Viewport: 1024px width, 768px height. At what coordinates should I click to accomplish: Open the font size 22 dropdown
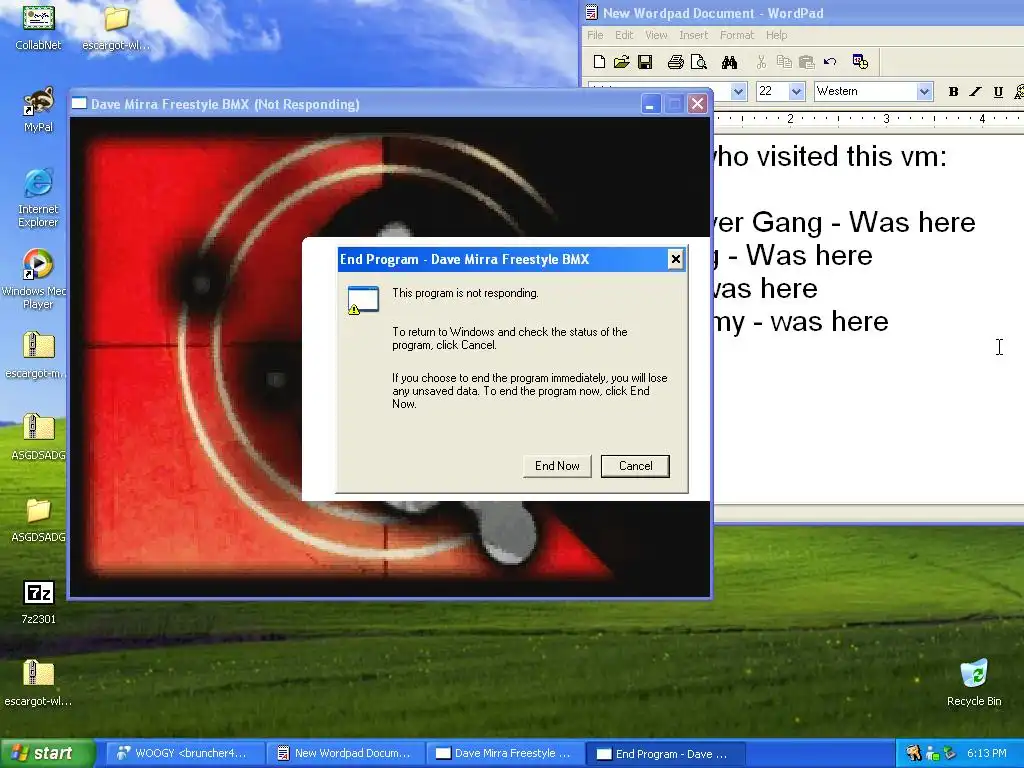[796, 91]
